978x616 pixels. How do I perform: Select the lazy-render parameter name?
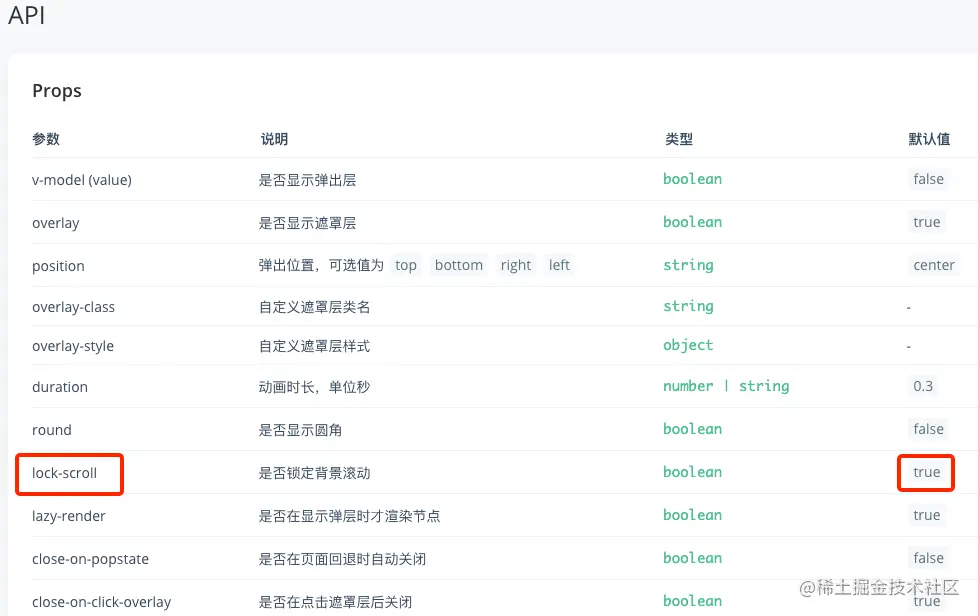[69, 516]
